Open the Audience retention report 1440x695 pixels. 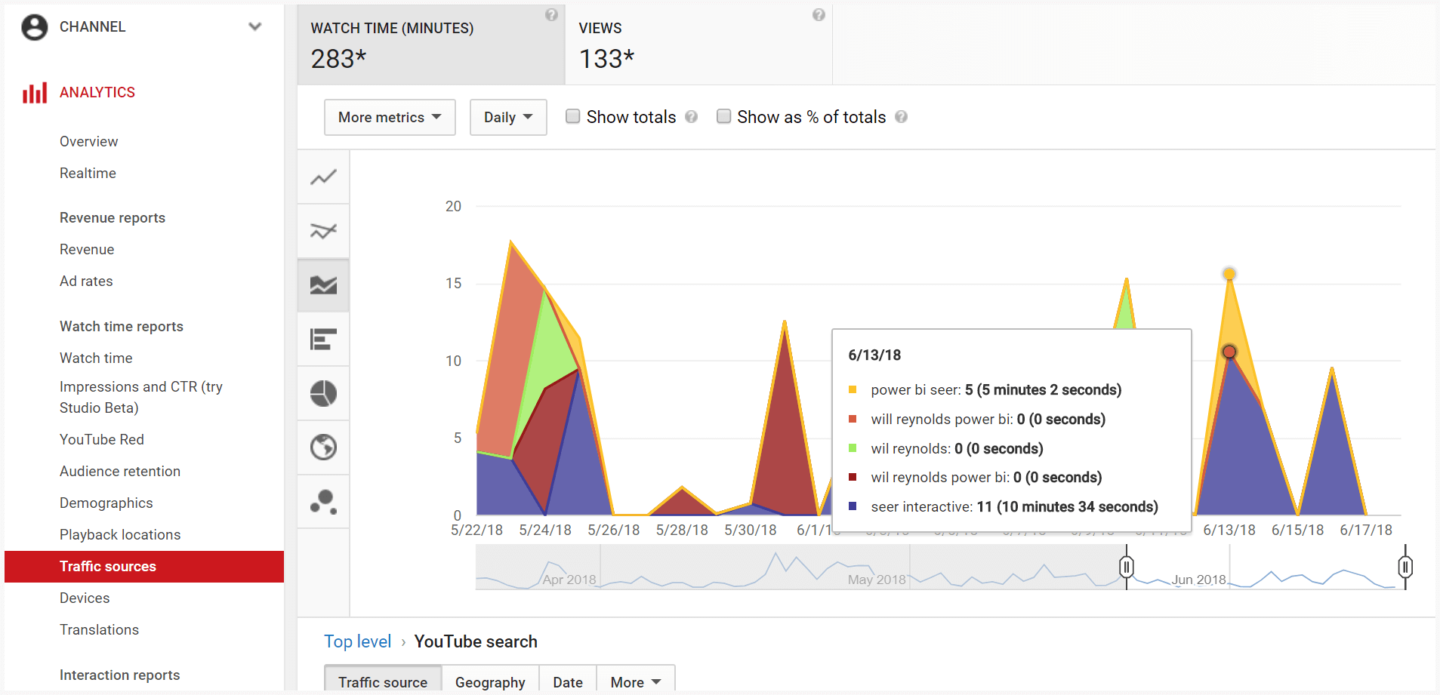click(120, 470)
